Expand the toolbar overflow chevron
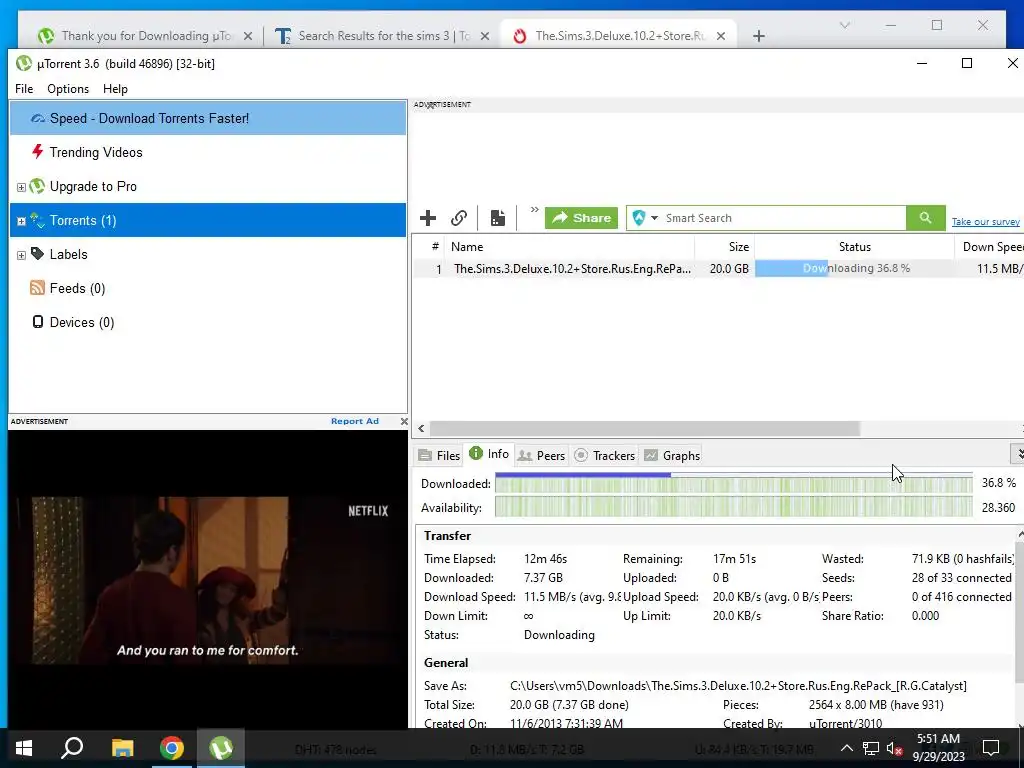The height and width of the screenshot is (768, 1024). tap(534, 210)
